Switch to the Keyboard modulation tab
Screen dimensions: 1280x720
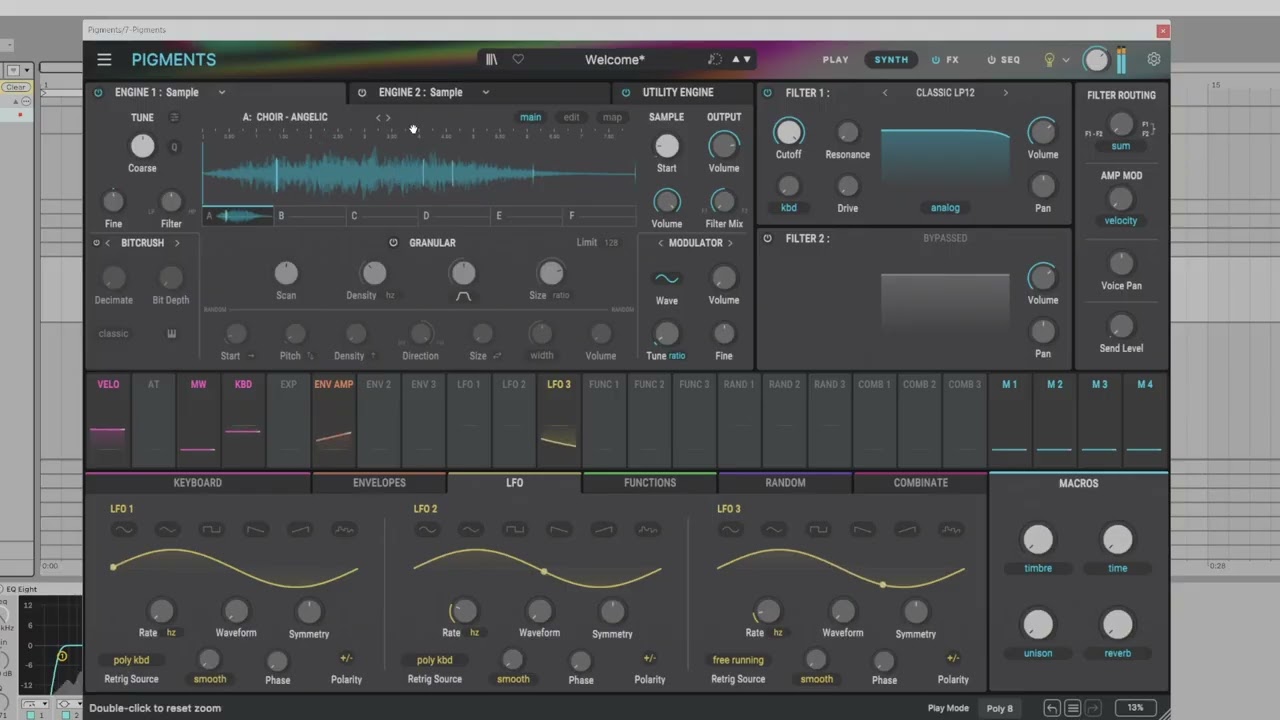pos(198,483)
